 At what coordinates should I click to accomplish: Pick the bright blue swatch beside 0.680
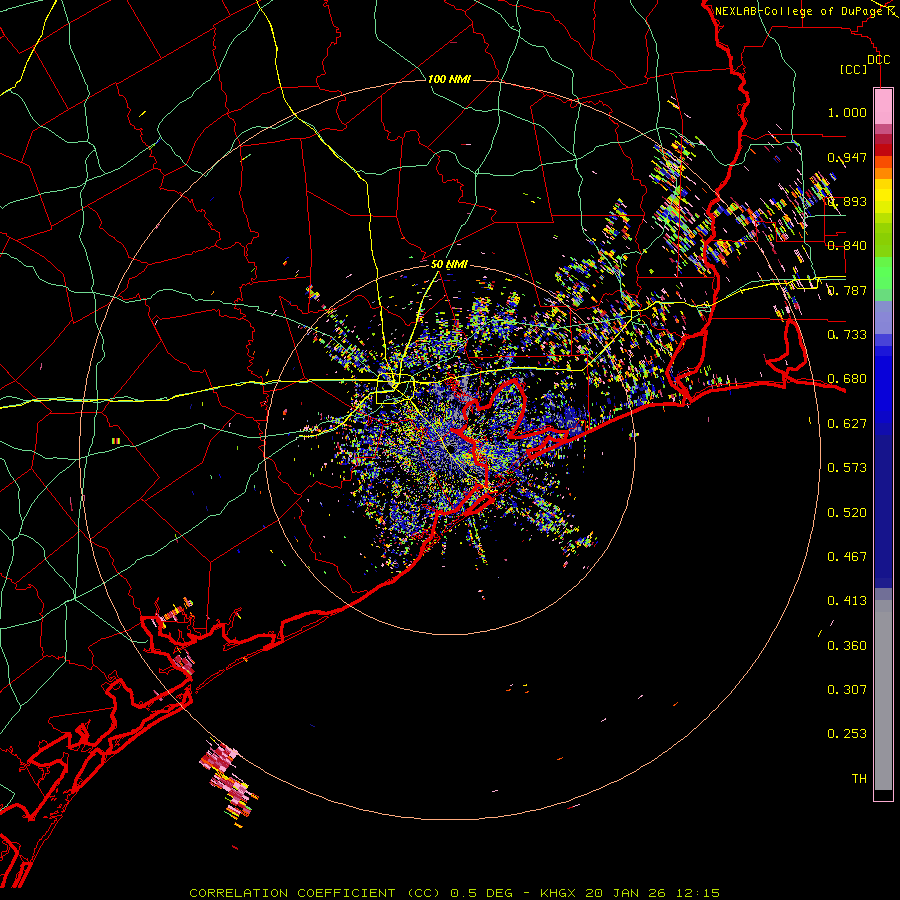point(883,385)
